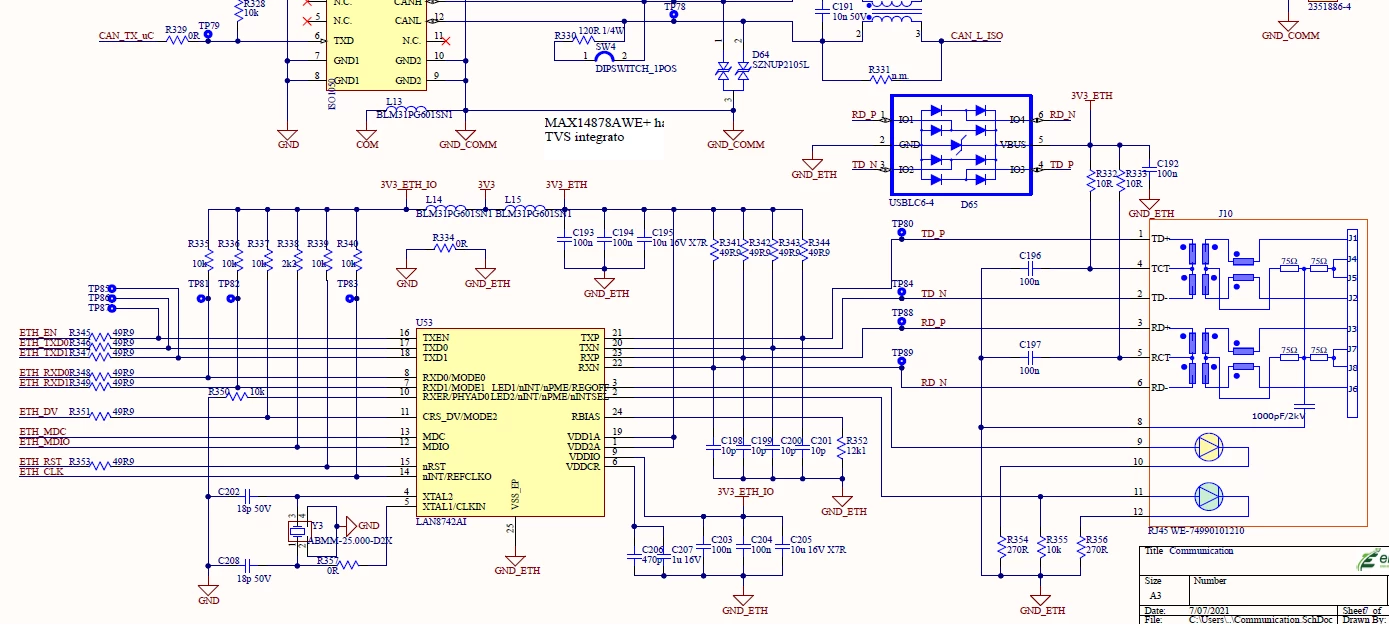Click the green LED in RJ45 connector
1389x630 pixels.
pyautogui.click(x=1209, y=495)
